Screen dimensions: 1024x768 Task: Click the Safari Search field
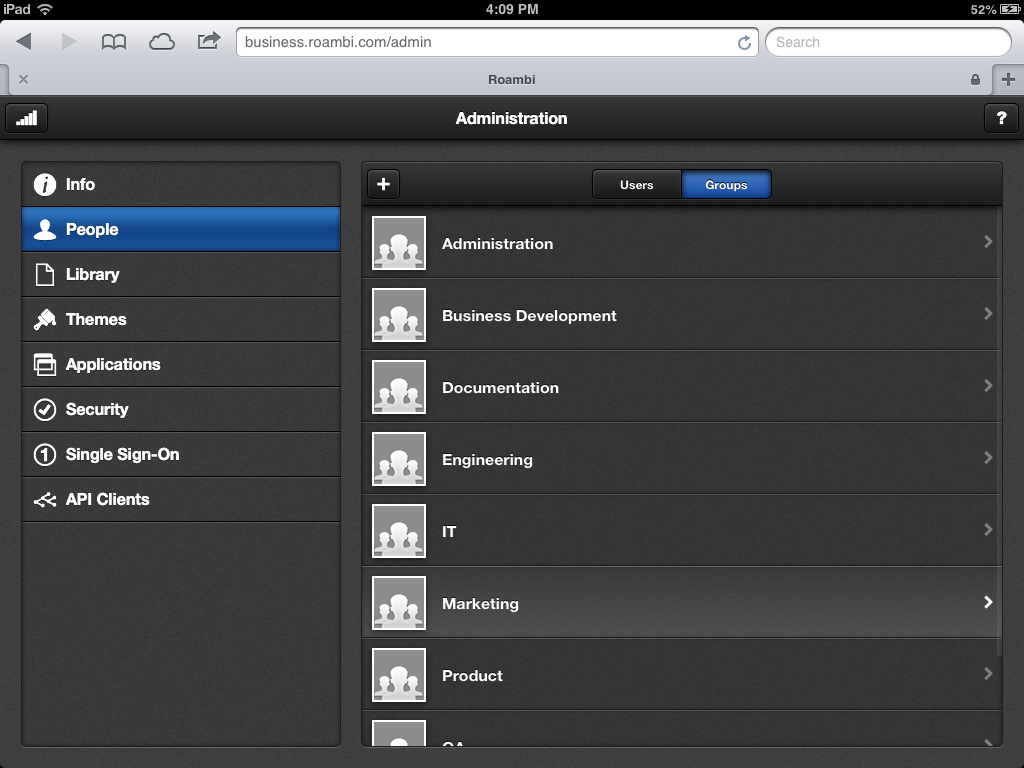click(888, 42)
